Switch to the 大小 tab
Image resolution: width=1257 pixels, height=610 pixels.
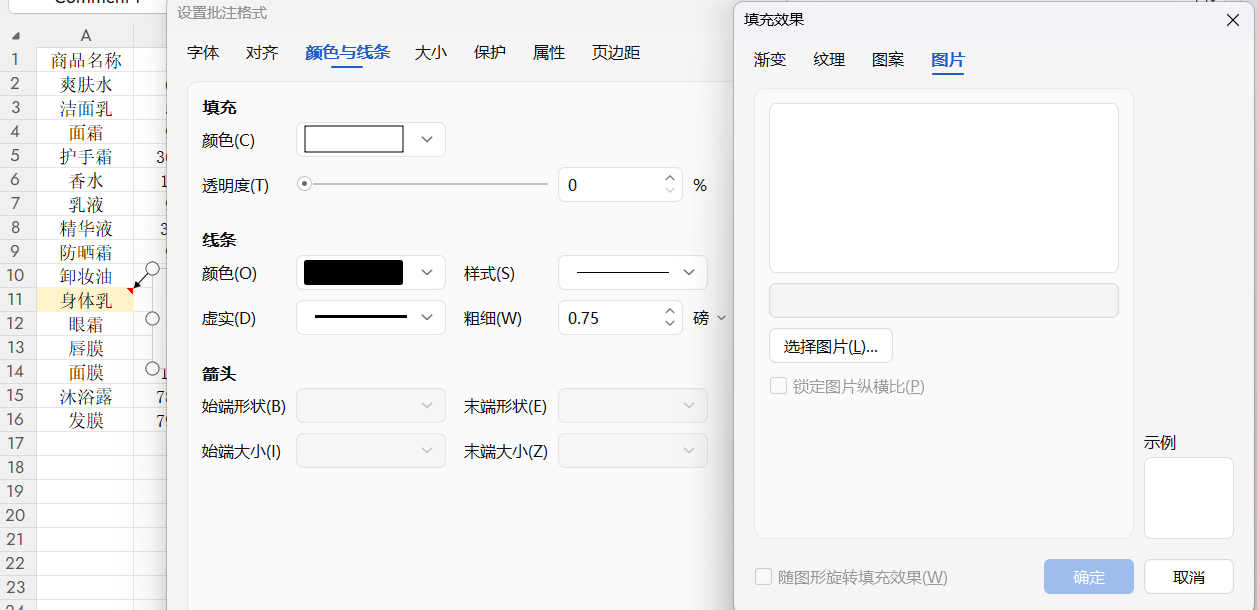[430, 52]
